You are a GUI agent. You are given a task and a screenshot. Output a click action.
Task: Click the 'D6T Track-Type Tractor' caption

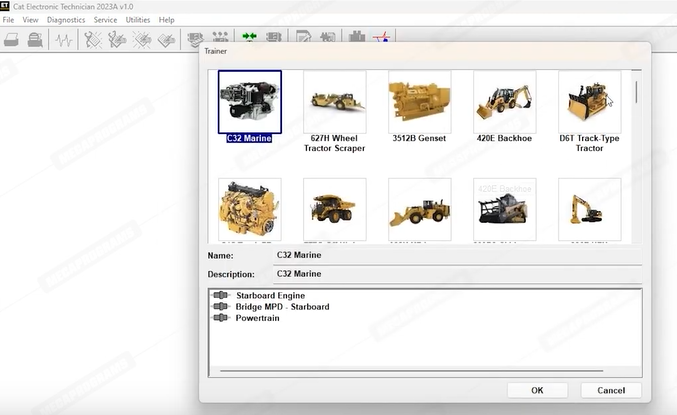coord(589,143)
